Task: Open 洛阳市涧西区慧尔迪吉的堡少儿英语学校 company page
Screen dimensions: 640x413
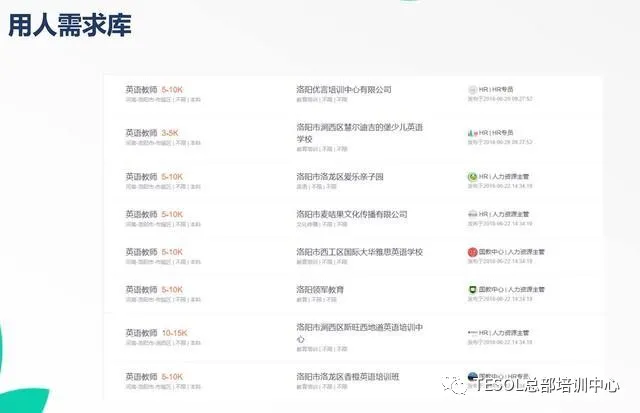Action: point(360,133)
